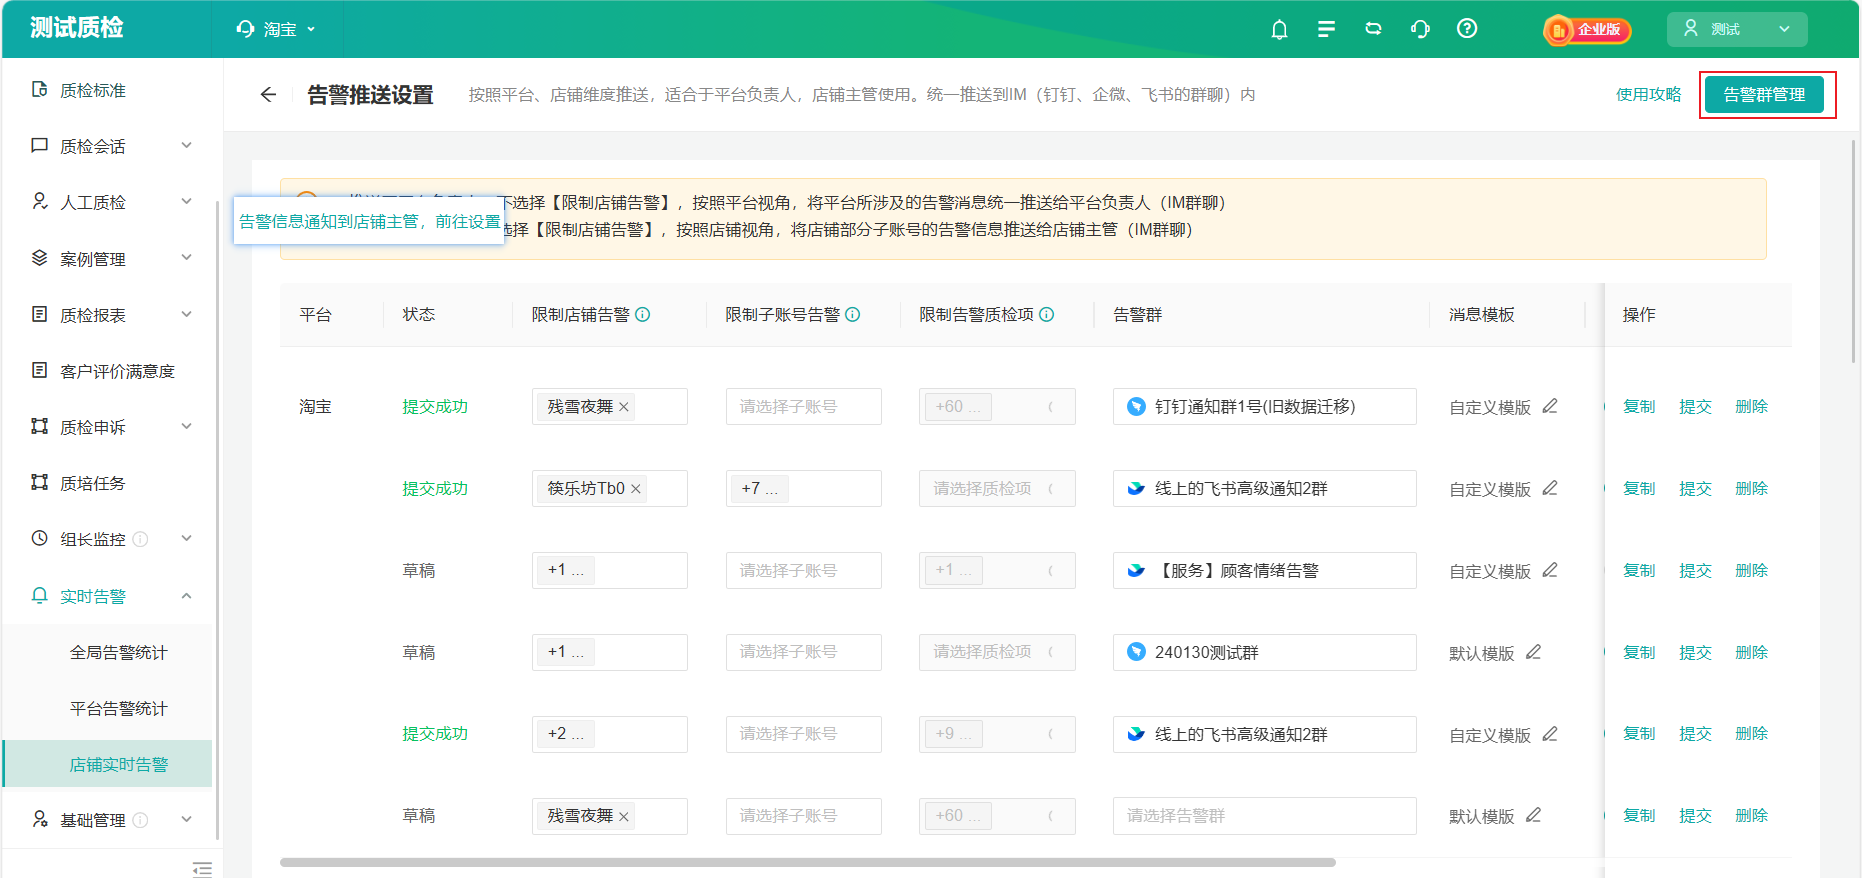Open 【服务】顾客情绪告警 group dropdown
This screenshot has height=878, width=1862.
1264,570
